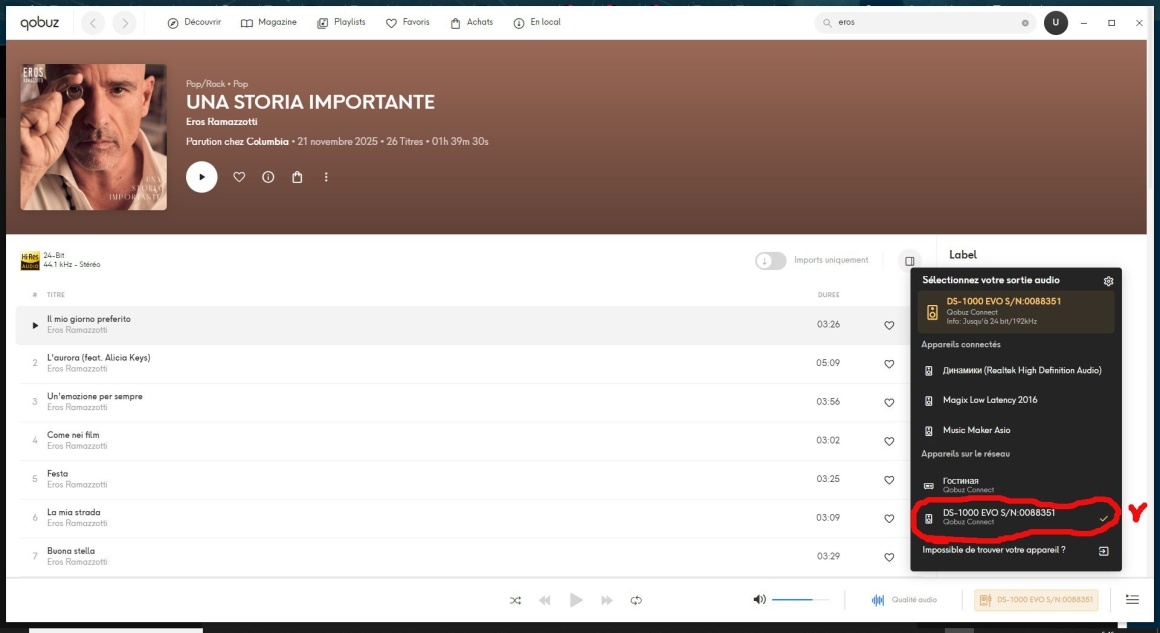Open the Eros Ramazzotti artist link
This screenshot has height=633, width=1160.
(221, 122)
